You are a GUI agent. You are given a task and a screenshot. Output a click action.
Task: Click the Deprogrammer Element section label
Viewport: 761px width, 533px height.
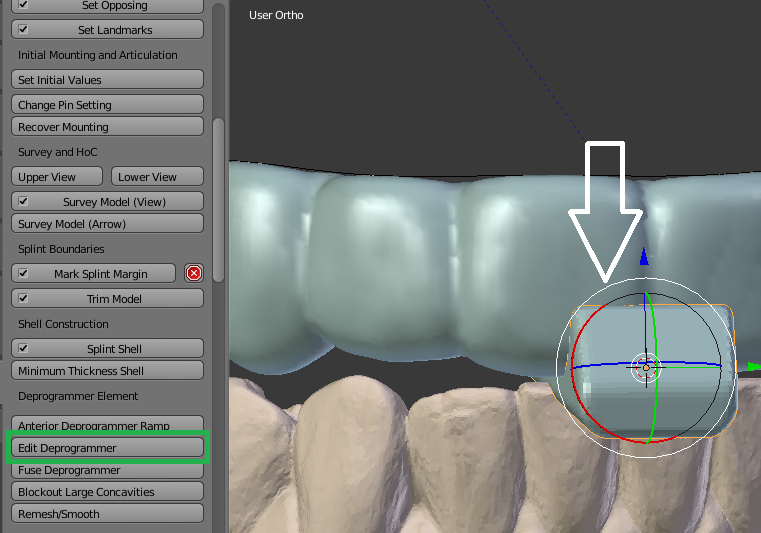point(78,396)
